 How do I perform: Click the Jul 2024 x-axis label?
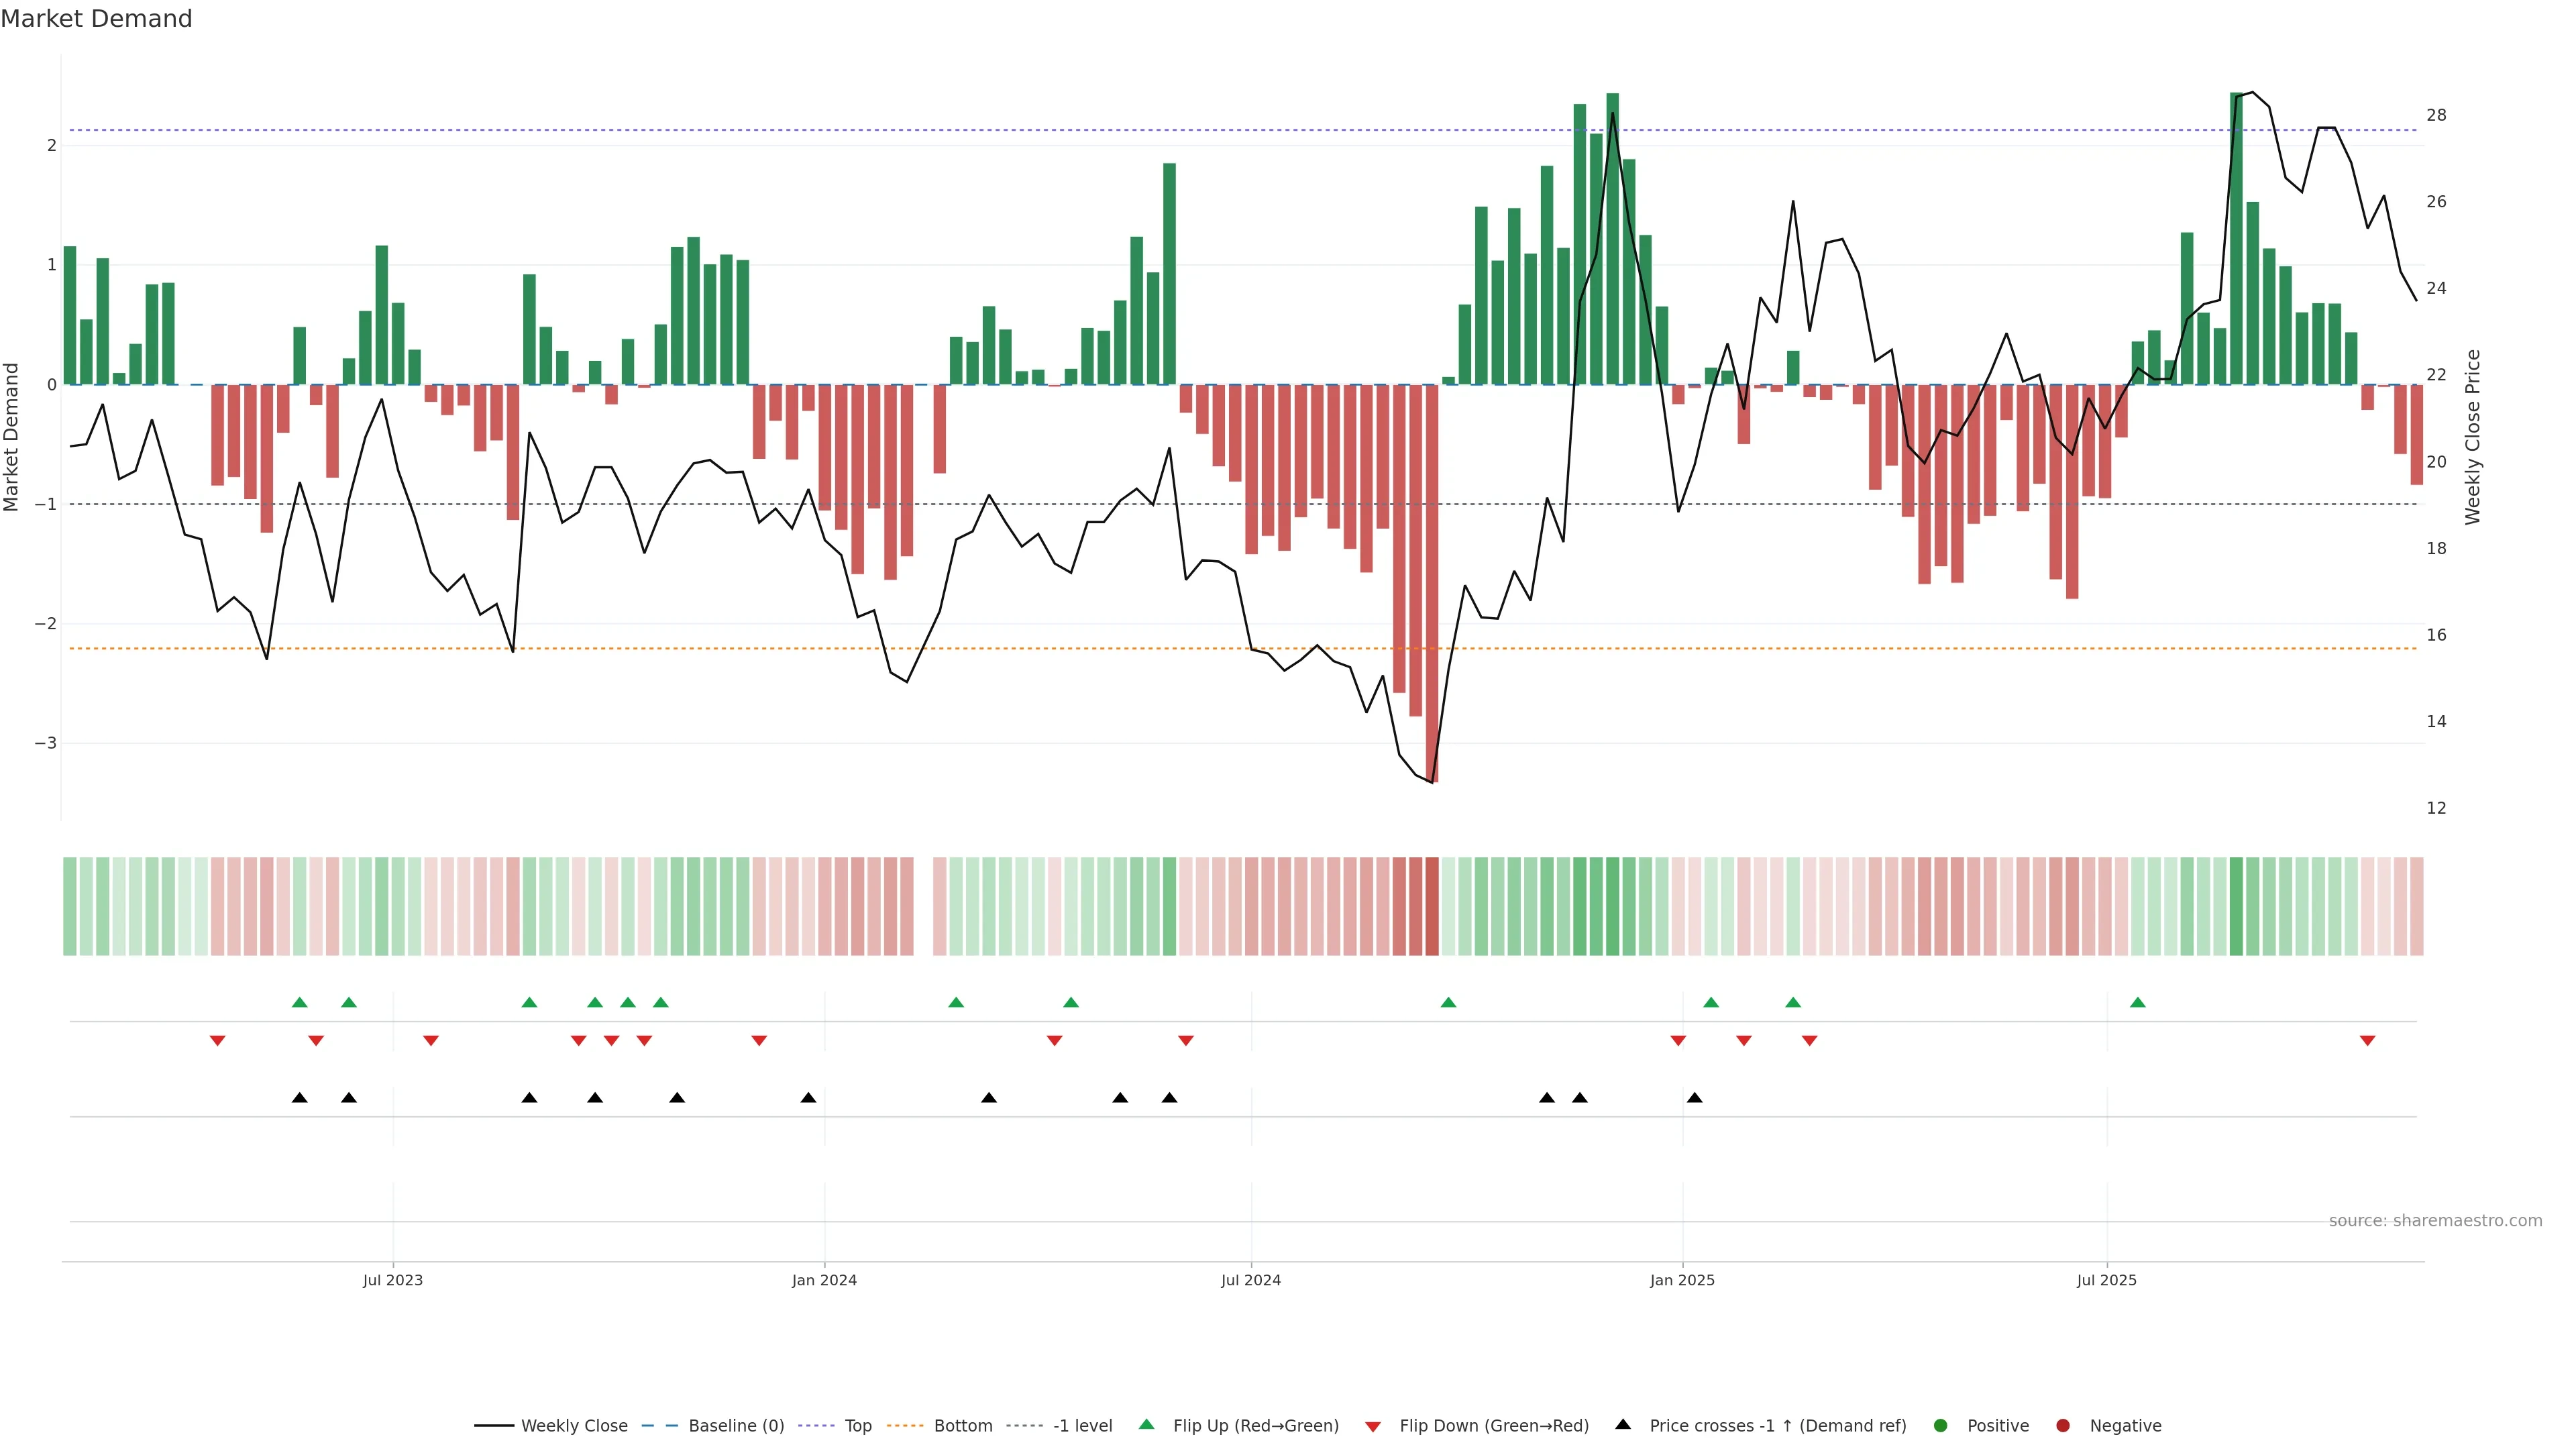pyautogui.click(x=1250, y=1280)
